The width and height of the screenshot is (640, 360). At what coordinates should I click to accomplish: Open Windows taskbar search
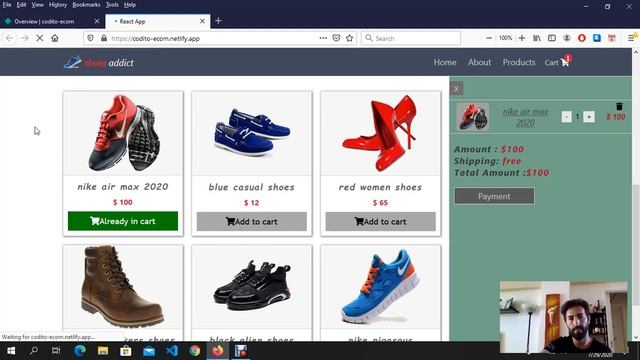pos(34,351)
